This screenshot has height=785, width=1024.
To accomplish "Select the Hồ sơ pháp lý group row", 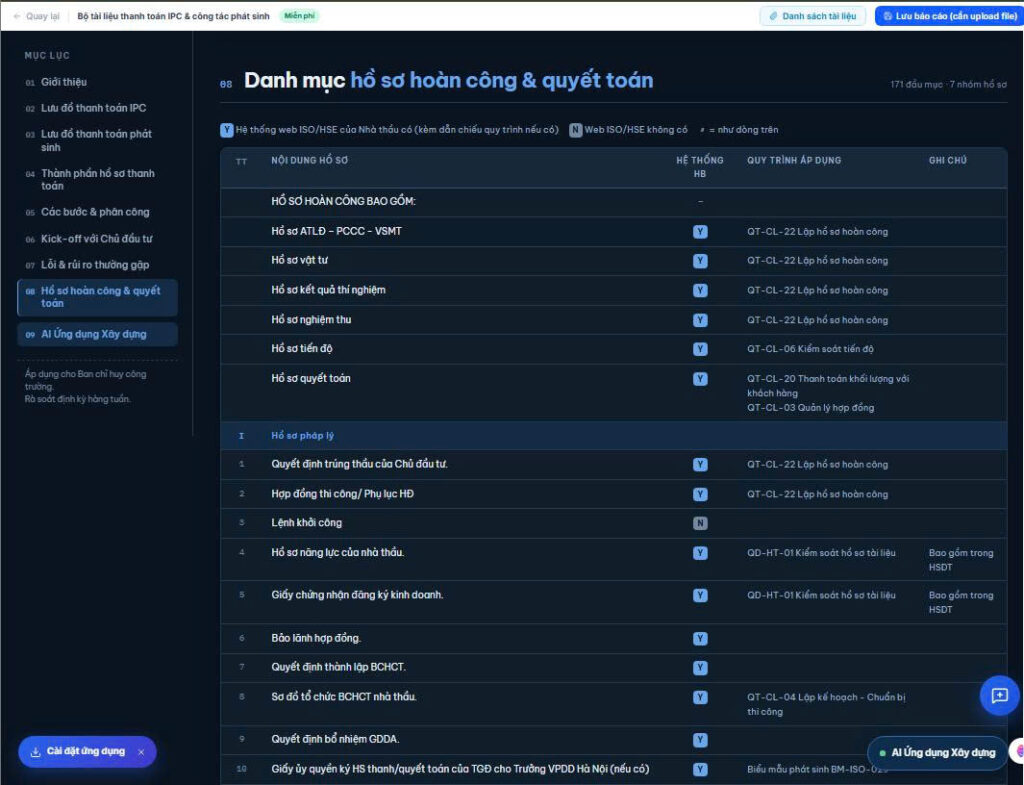I will [x=614, y=436].
